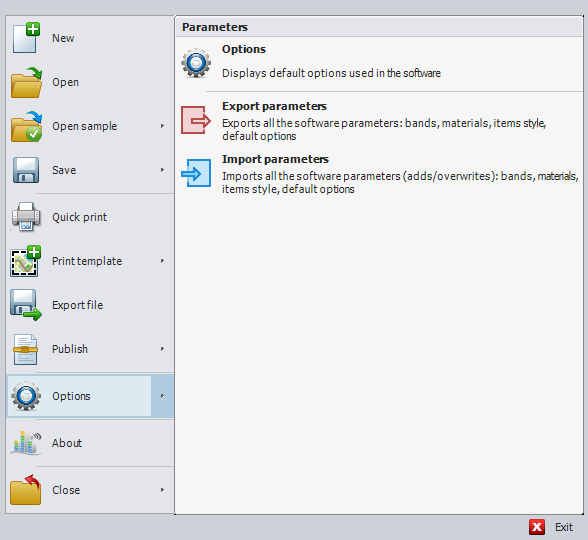Click the Quick print printer icon
Viewport: 588px width, 540px height.
[26, 217]
